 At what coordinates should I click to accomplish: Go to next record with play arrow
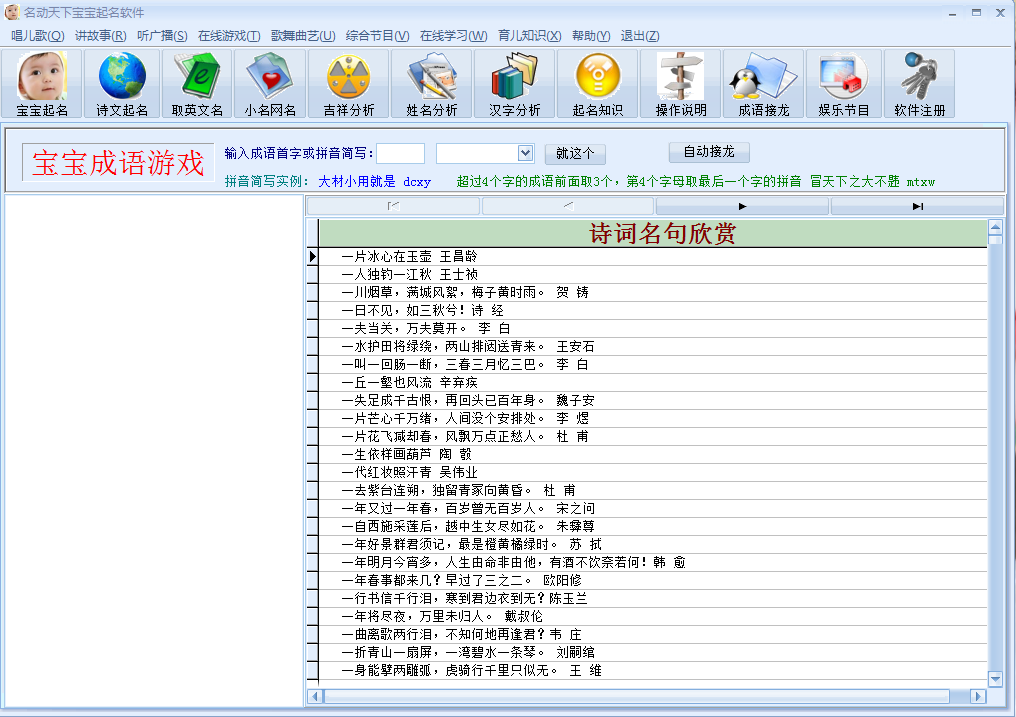click(742, 206)
